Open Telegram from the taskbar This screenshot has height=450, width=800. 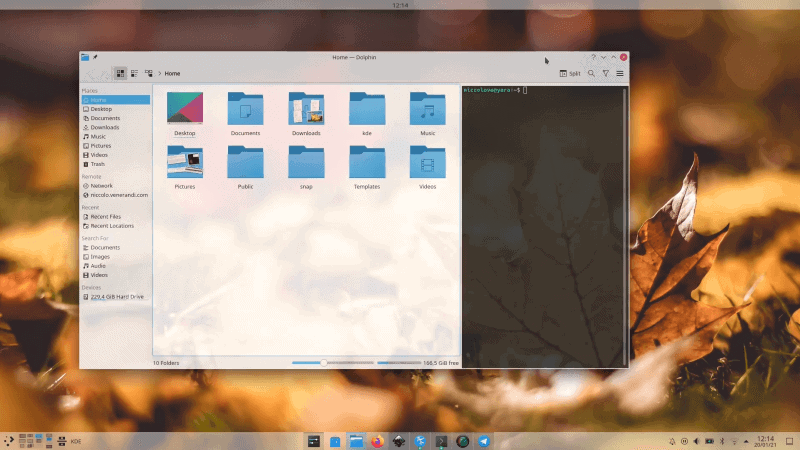(x=485, y=441)
